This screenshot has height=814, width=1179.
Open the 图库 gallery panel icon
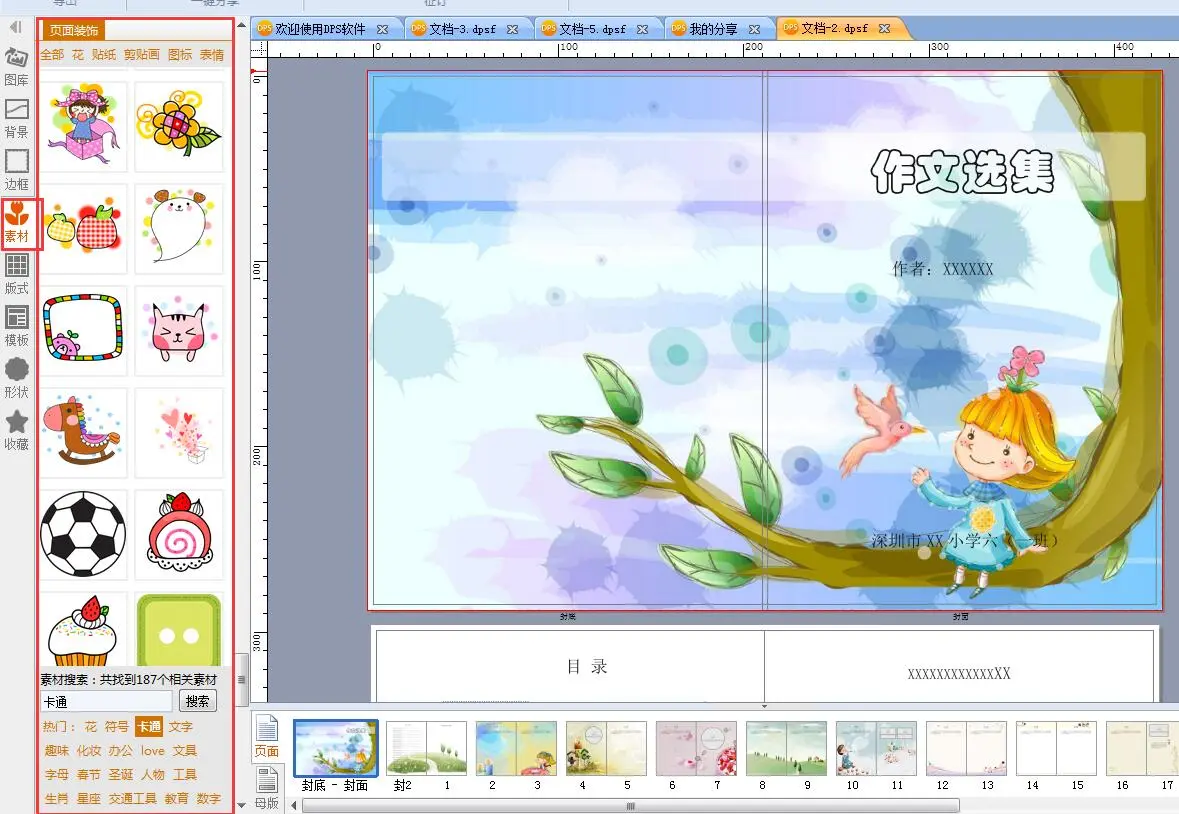click(16, 65)
